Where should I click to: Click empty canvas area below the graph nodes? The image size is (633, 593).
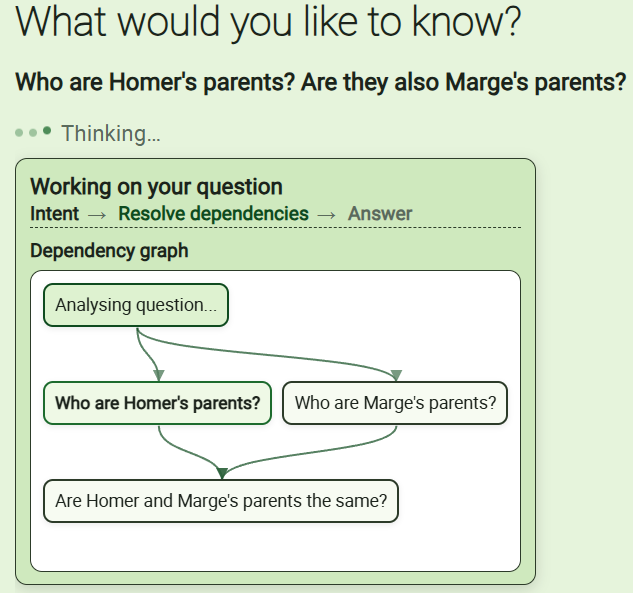[275, 547]
